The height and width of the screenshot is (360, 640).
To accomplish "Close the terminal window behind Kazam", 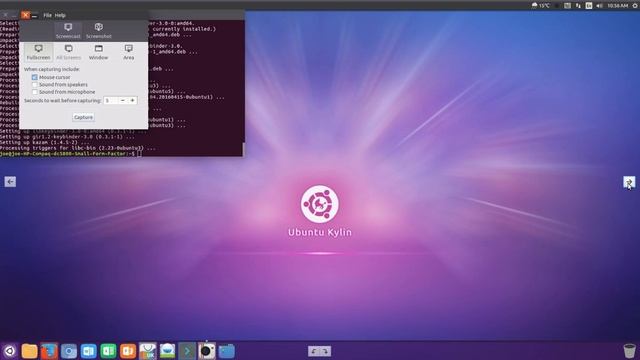I will (x=5, y=15).
